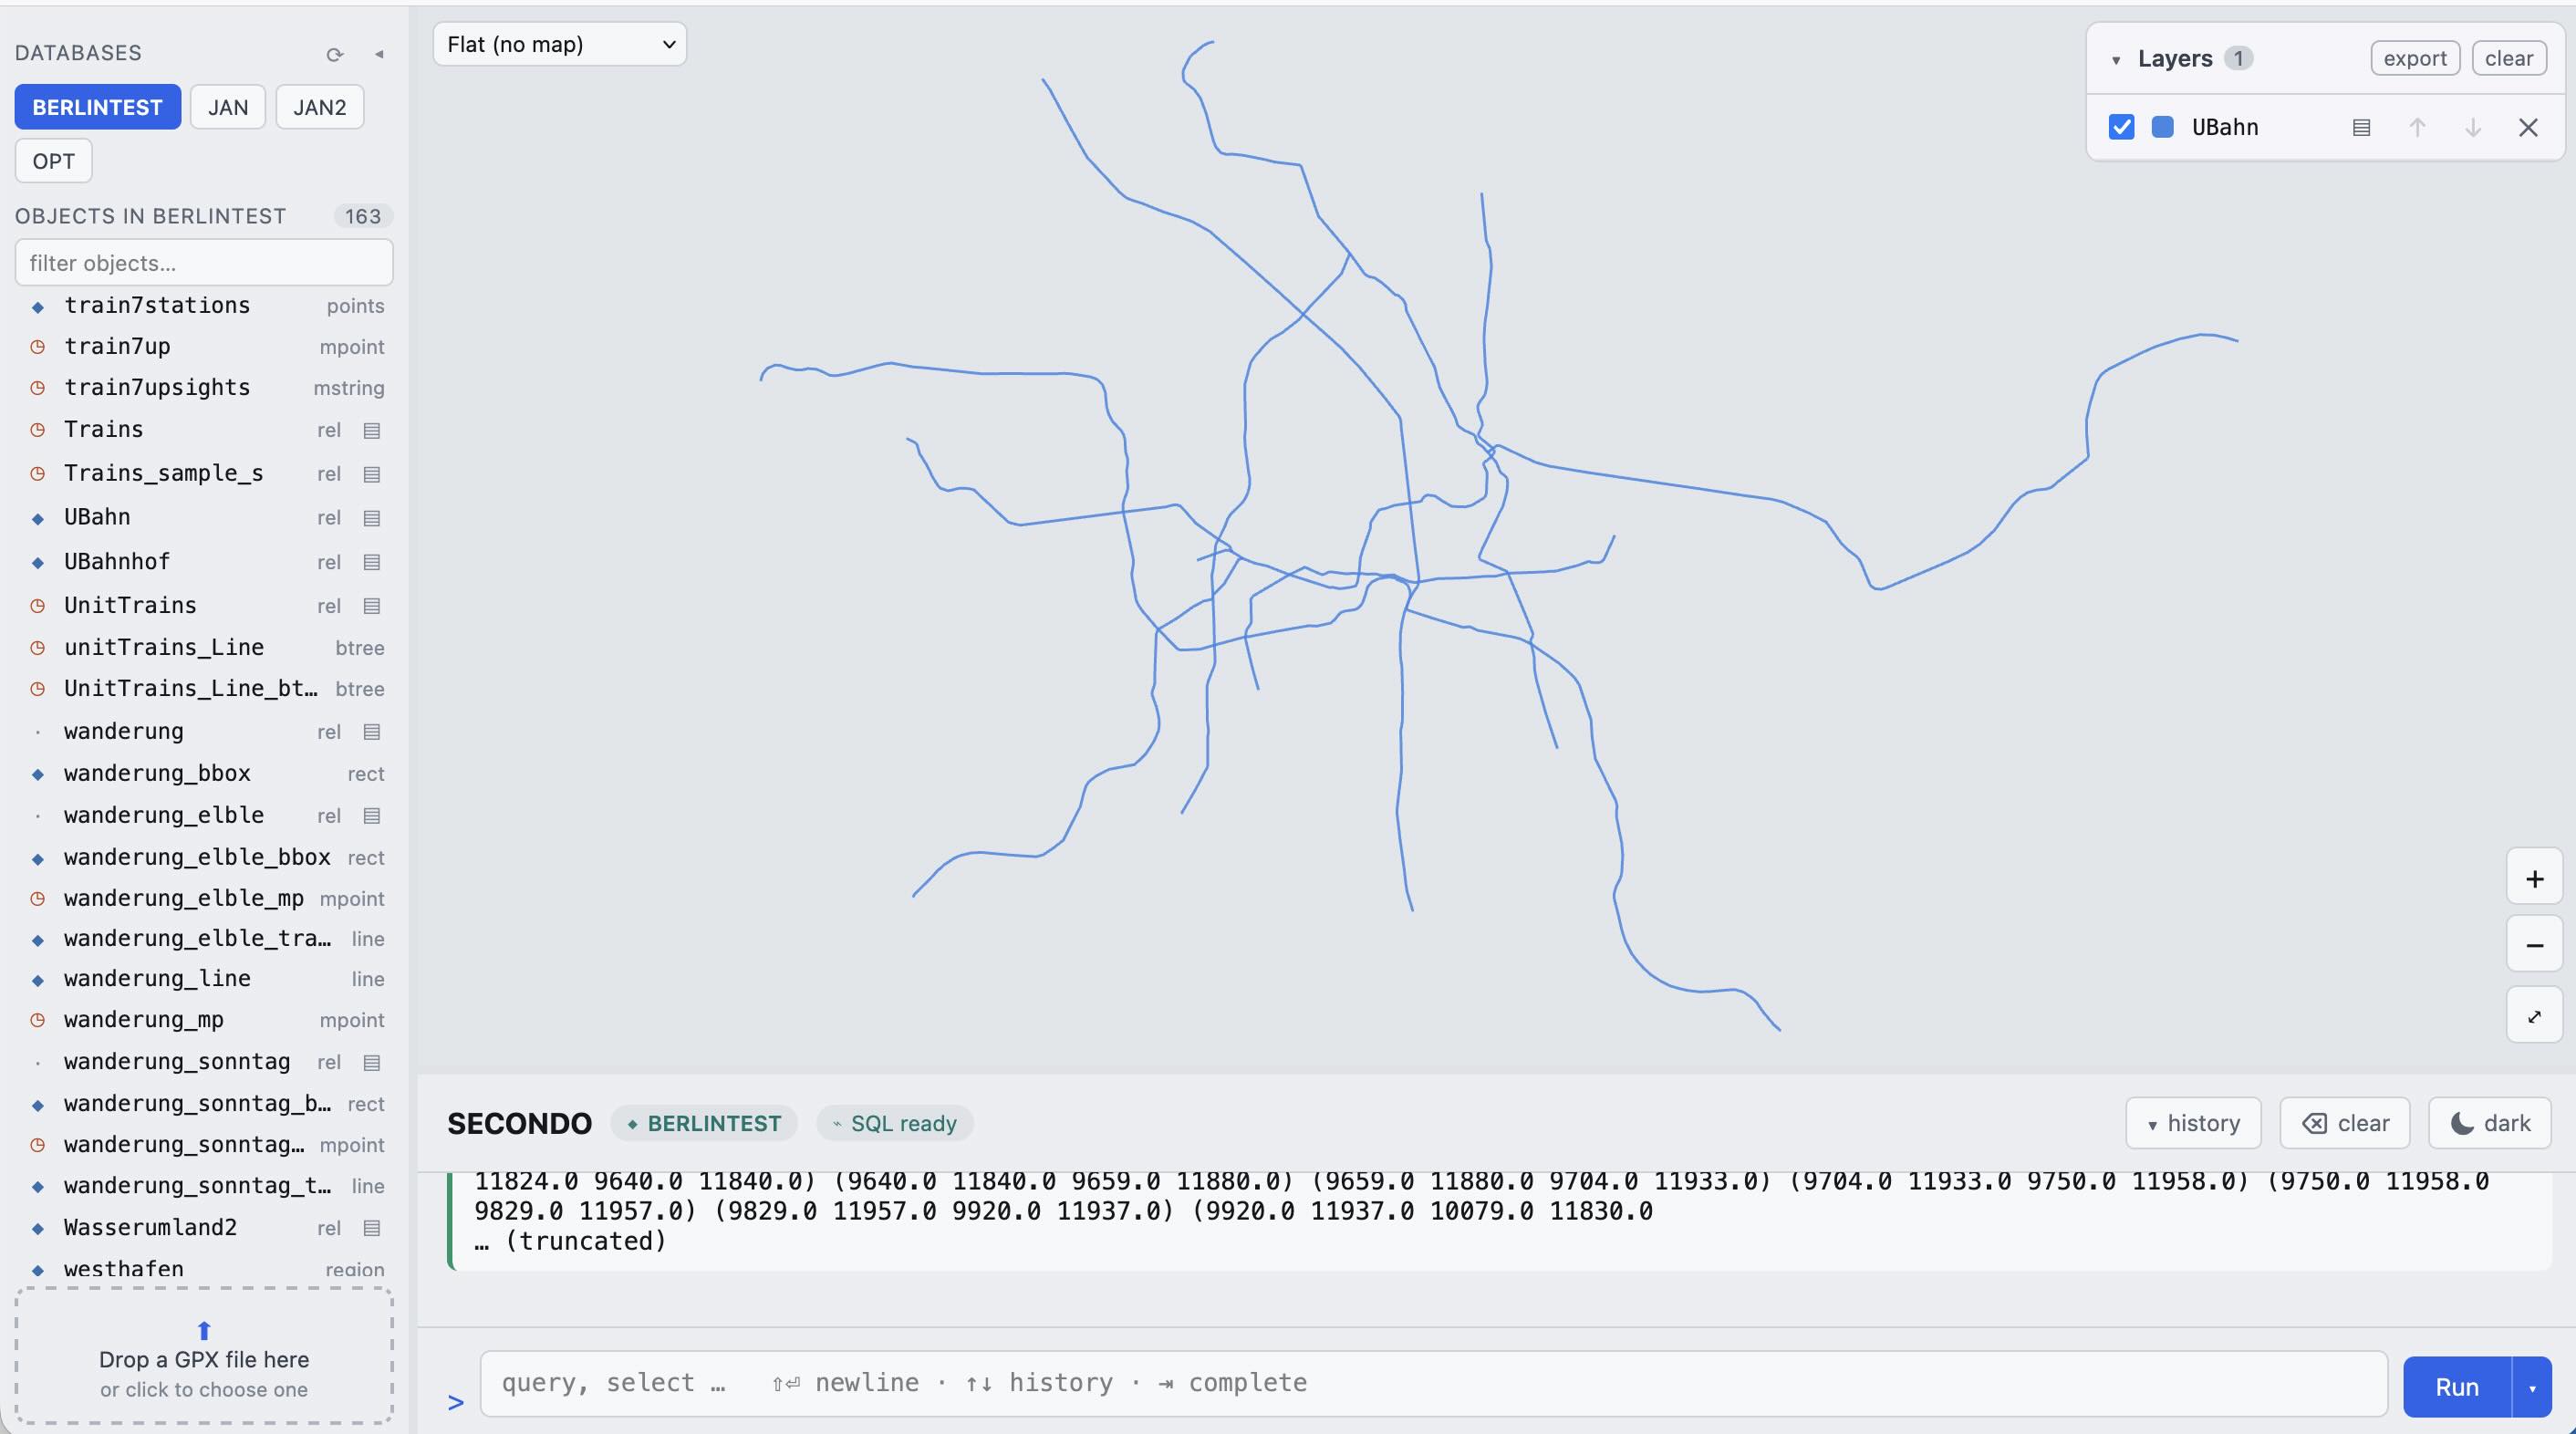Viewport: 2576px width, 1434px height.
Task: Open the basemap dropdown Flat (no map)
Action: [560, 44]
